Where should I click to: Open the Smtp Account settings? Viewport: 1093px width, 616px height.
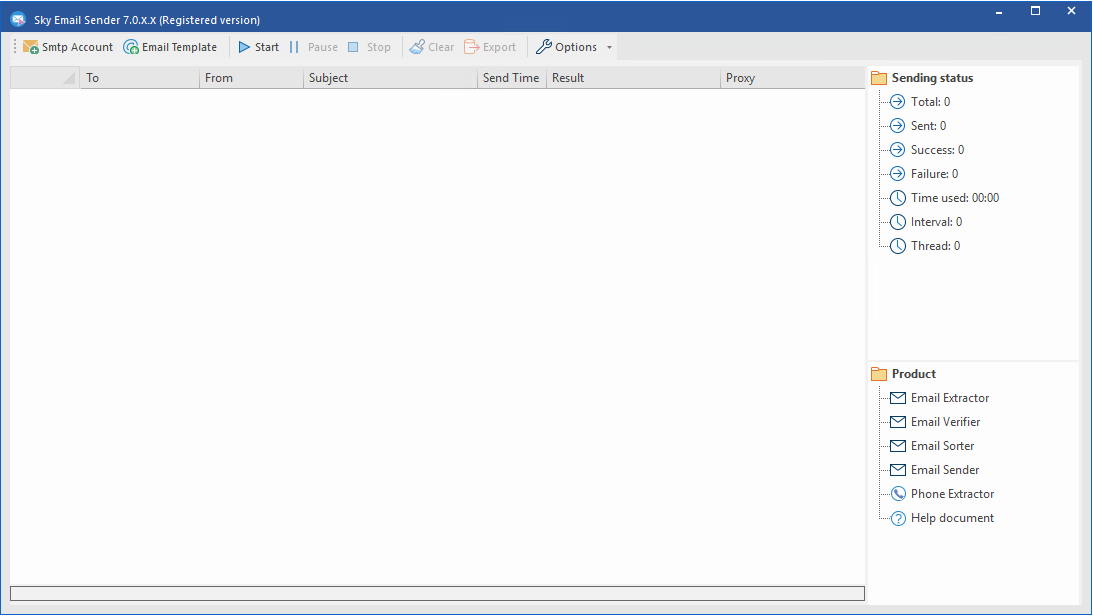pyautogui.click(x=68, y=47)
